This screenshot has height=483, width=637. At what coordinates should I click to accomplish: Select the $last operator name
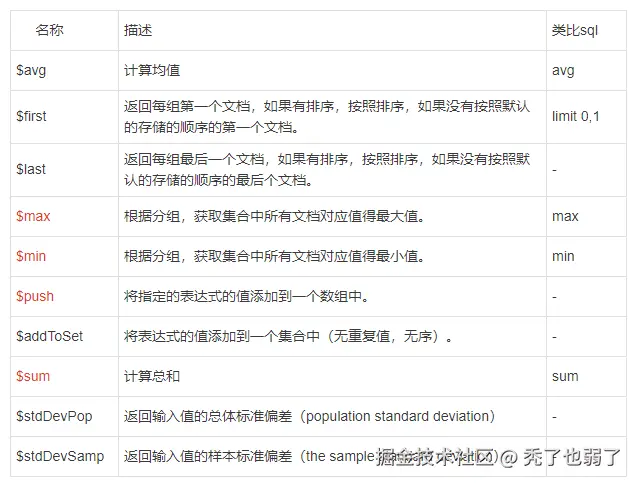click(31, 169)
